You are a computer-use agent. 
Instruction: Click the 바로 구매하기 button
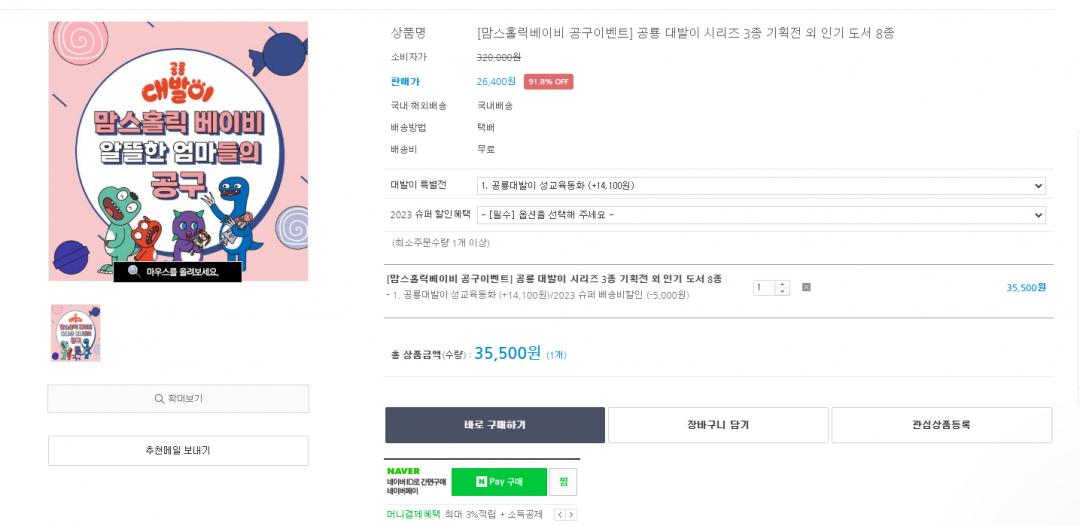coord(495,425)
